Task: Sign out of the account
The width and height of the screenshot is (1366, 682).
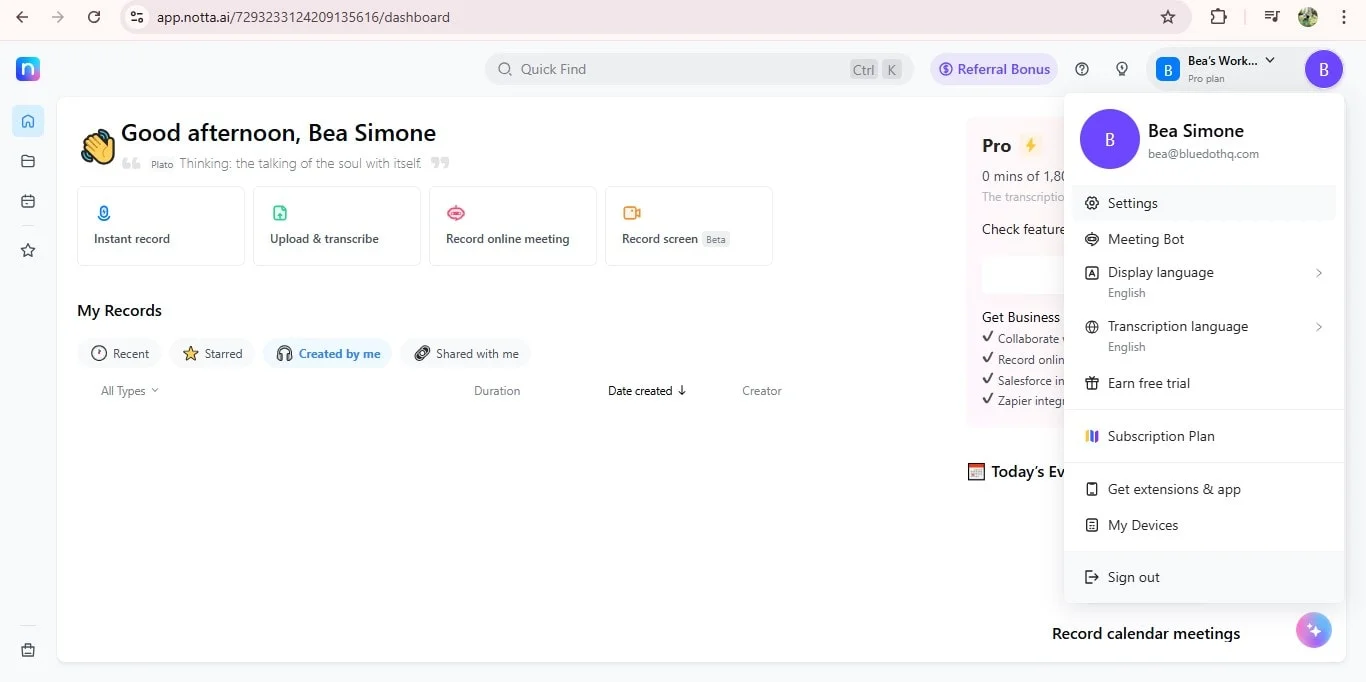Action: [1204, 577]
